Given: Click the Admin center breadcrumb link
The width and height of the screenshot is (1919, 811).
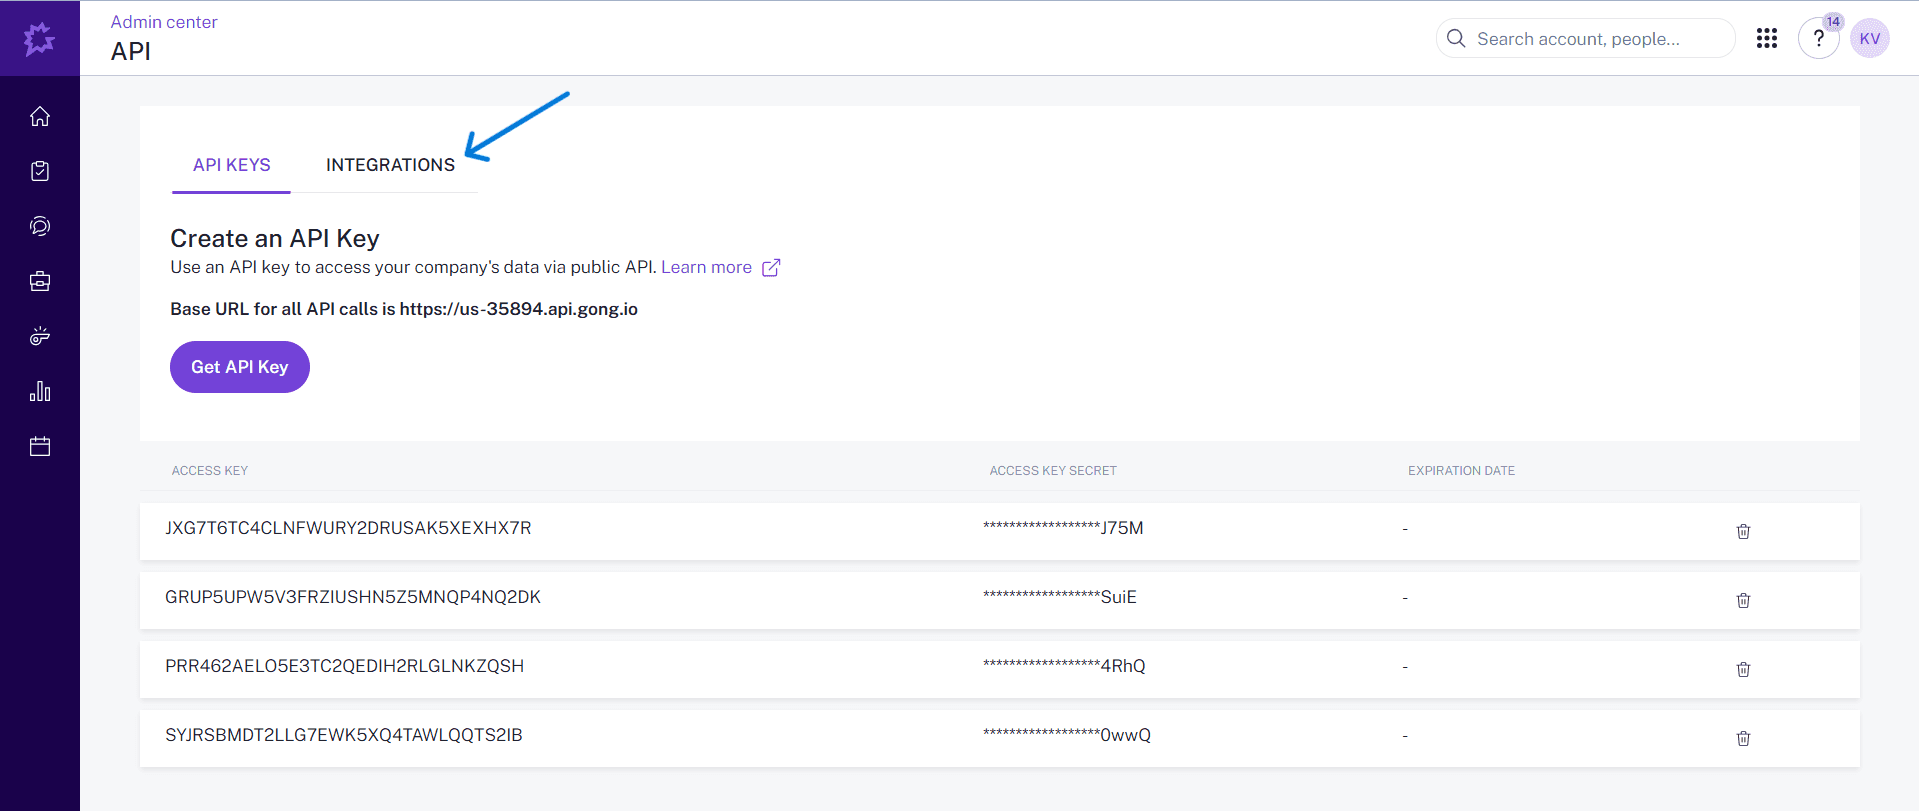Looking at the screenshot, I should (164, 22).
